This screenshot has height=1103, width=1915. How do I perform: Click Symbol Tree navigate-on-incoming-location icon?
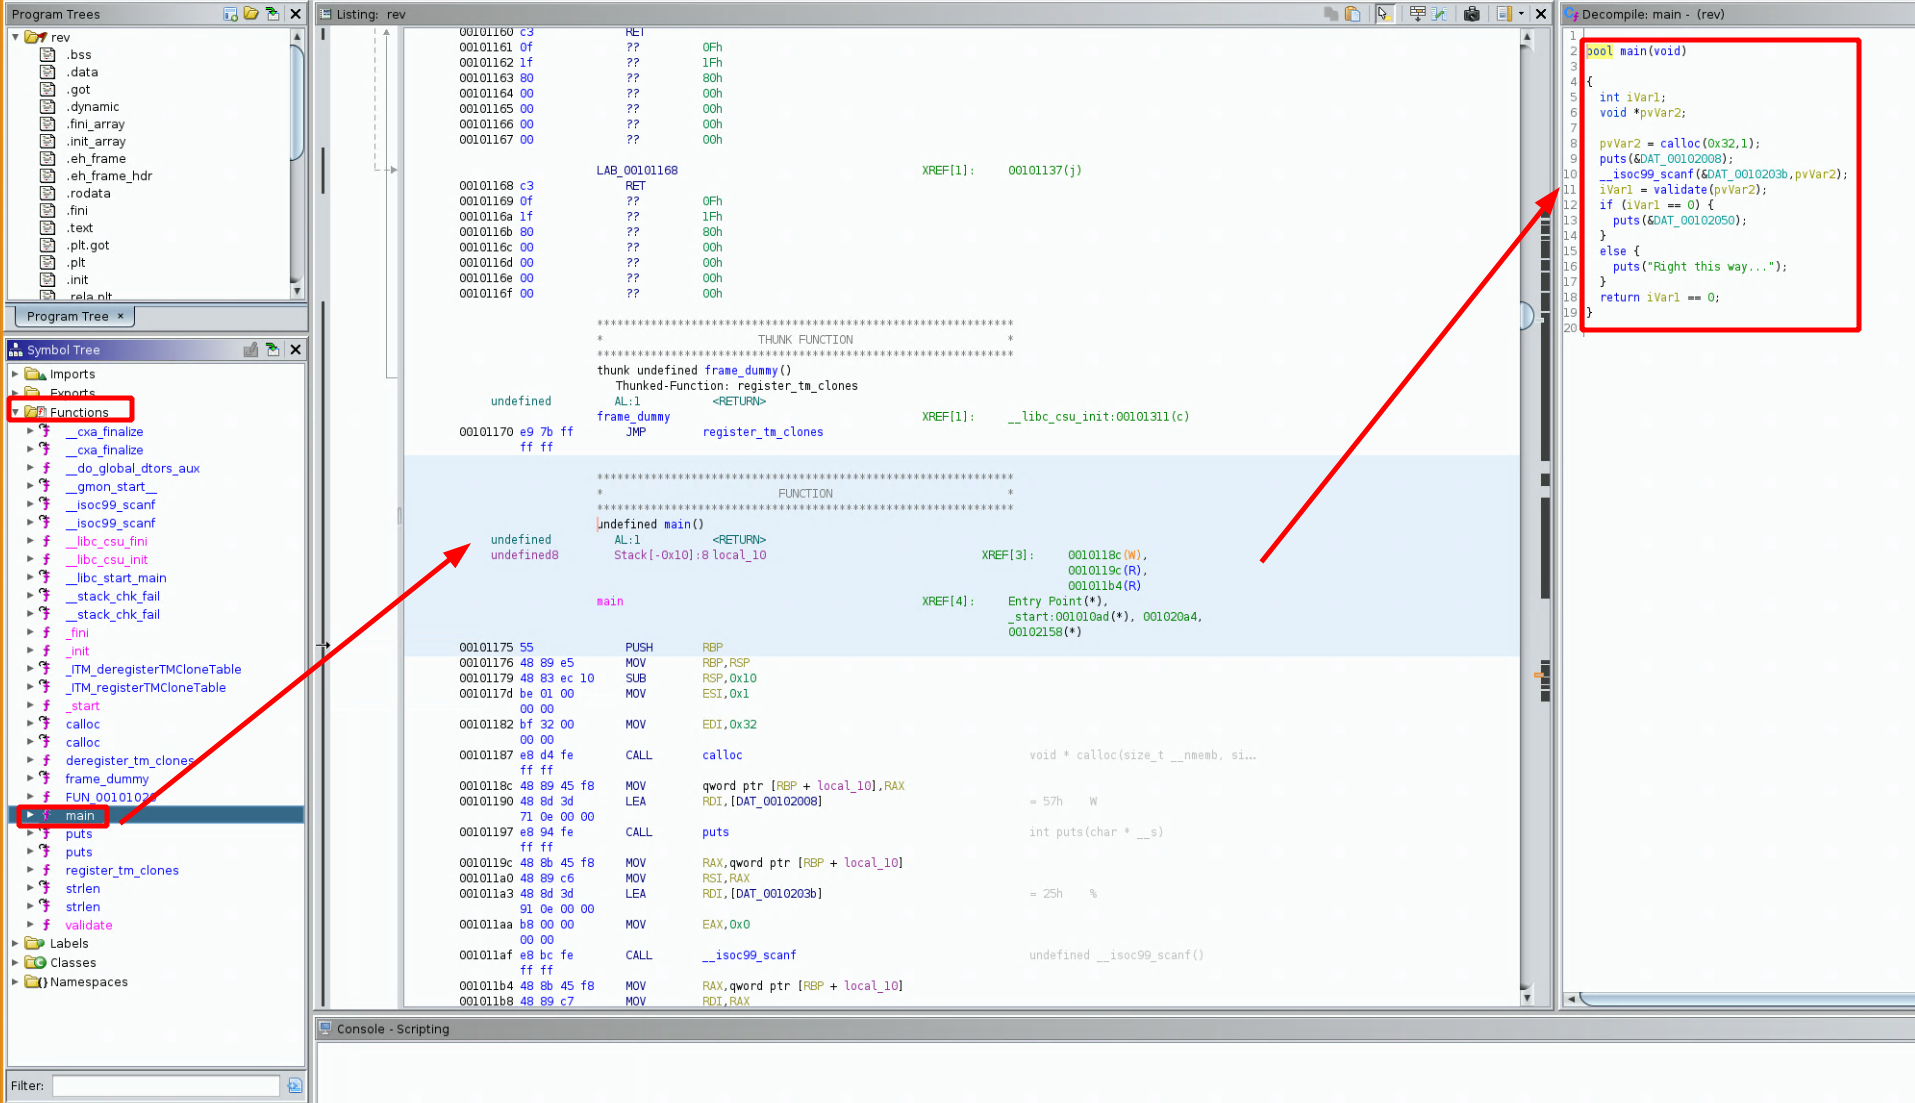pos(272,350)
